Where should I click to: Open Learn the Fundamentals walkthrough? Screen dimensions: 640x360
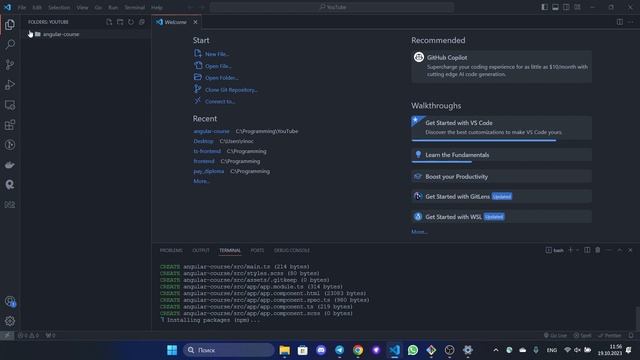[501, 155]
